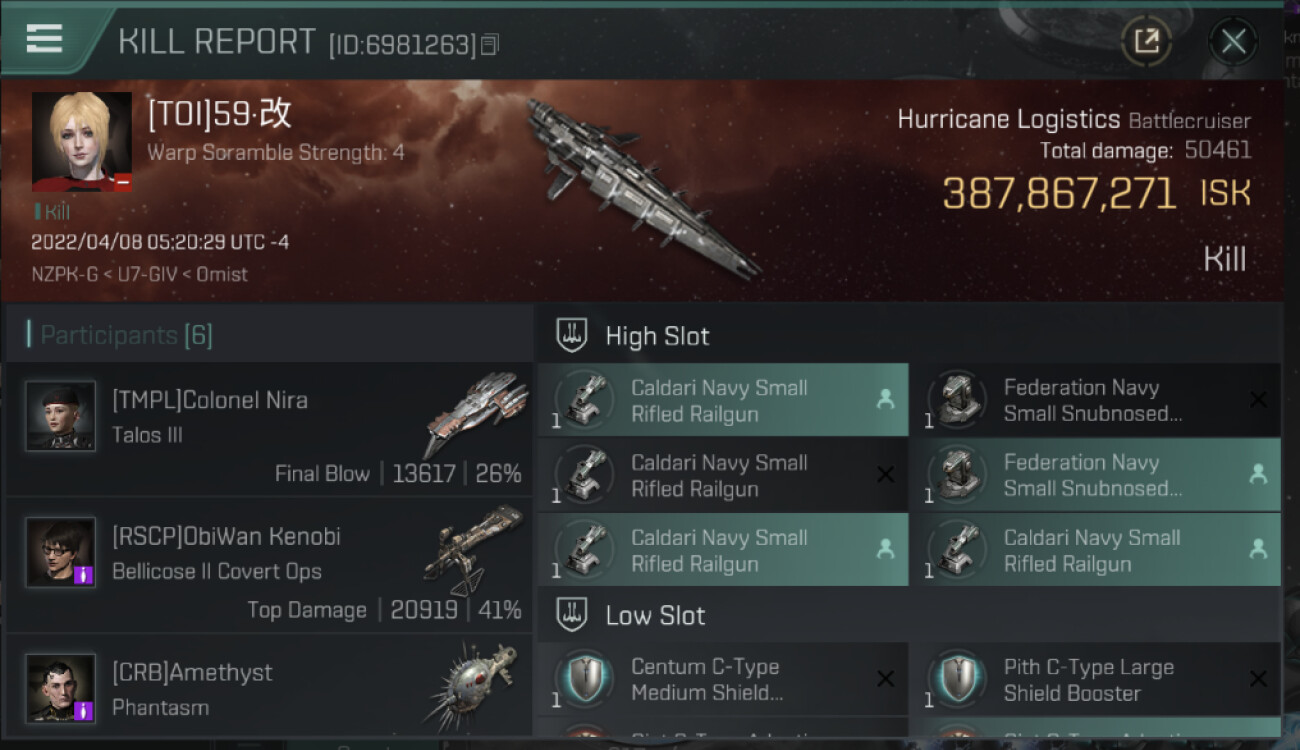Select Centum C-Type Medium Shield module
The width and height of the screenshot is (1300, 750).
(723, 679)
